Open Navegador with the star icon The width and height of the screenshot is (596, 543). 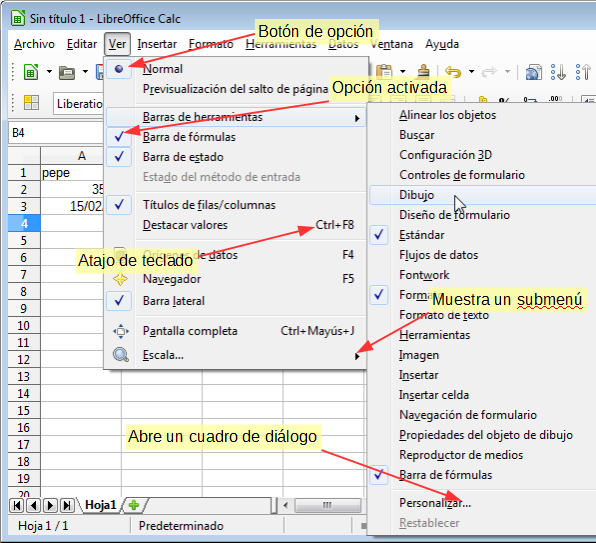120,279
